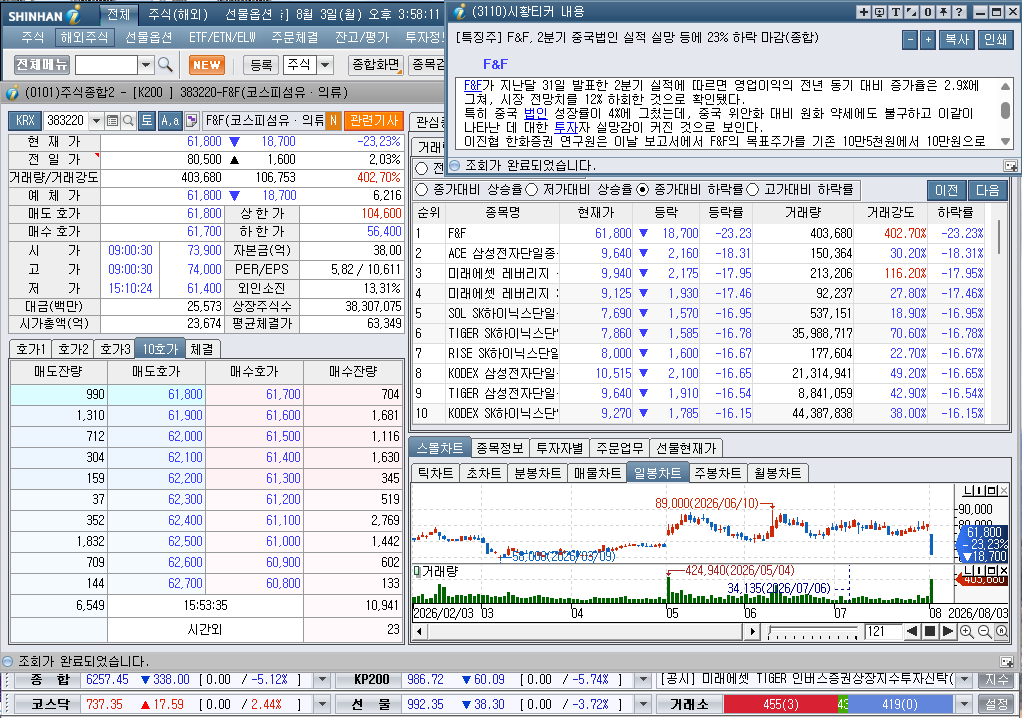This screenshot has width=1022, height=718.
Task: Click the X icon on the volume chart pane
Action: pos(1004,571)
